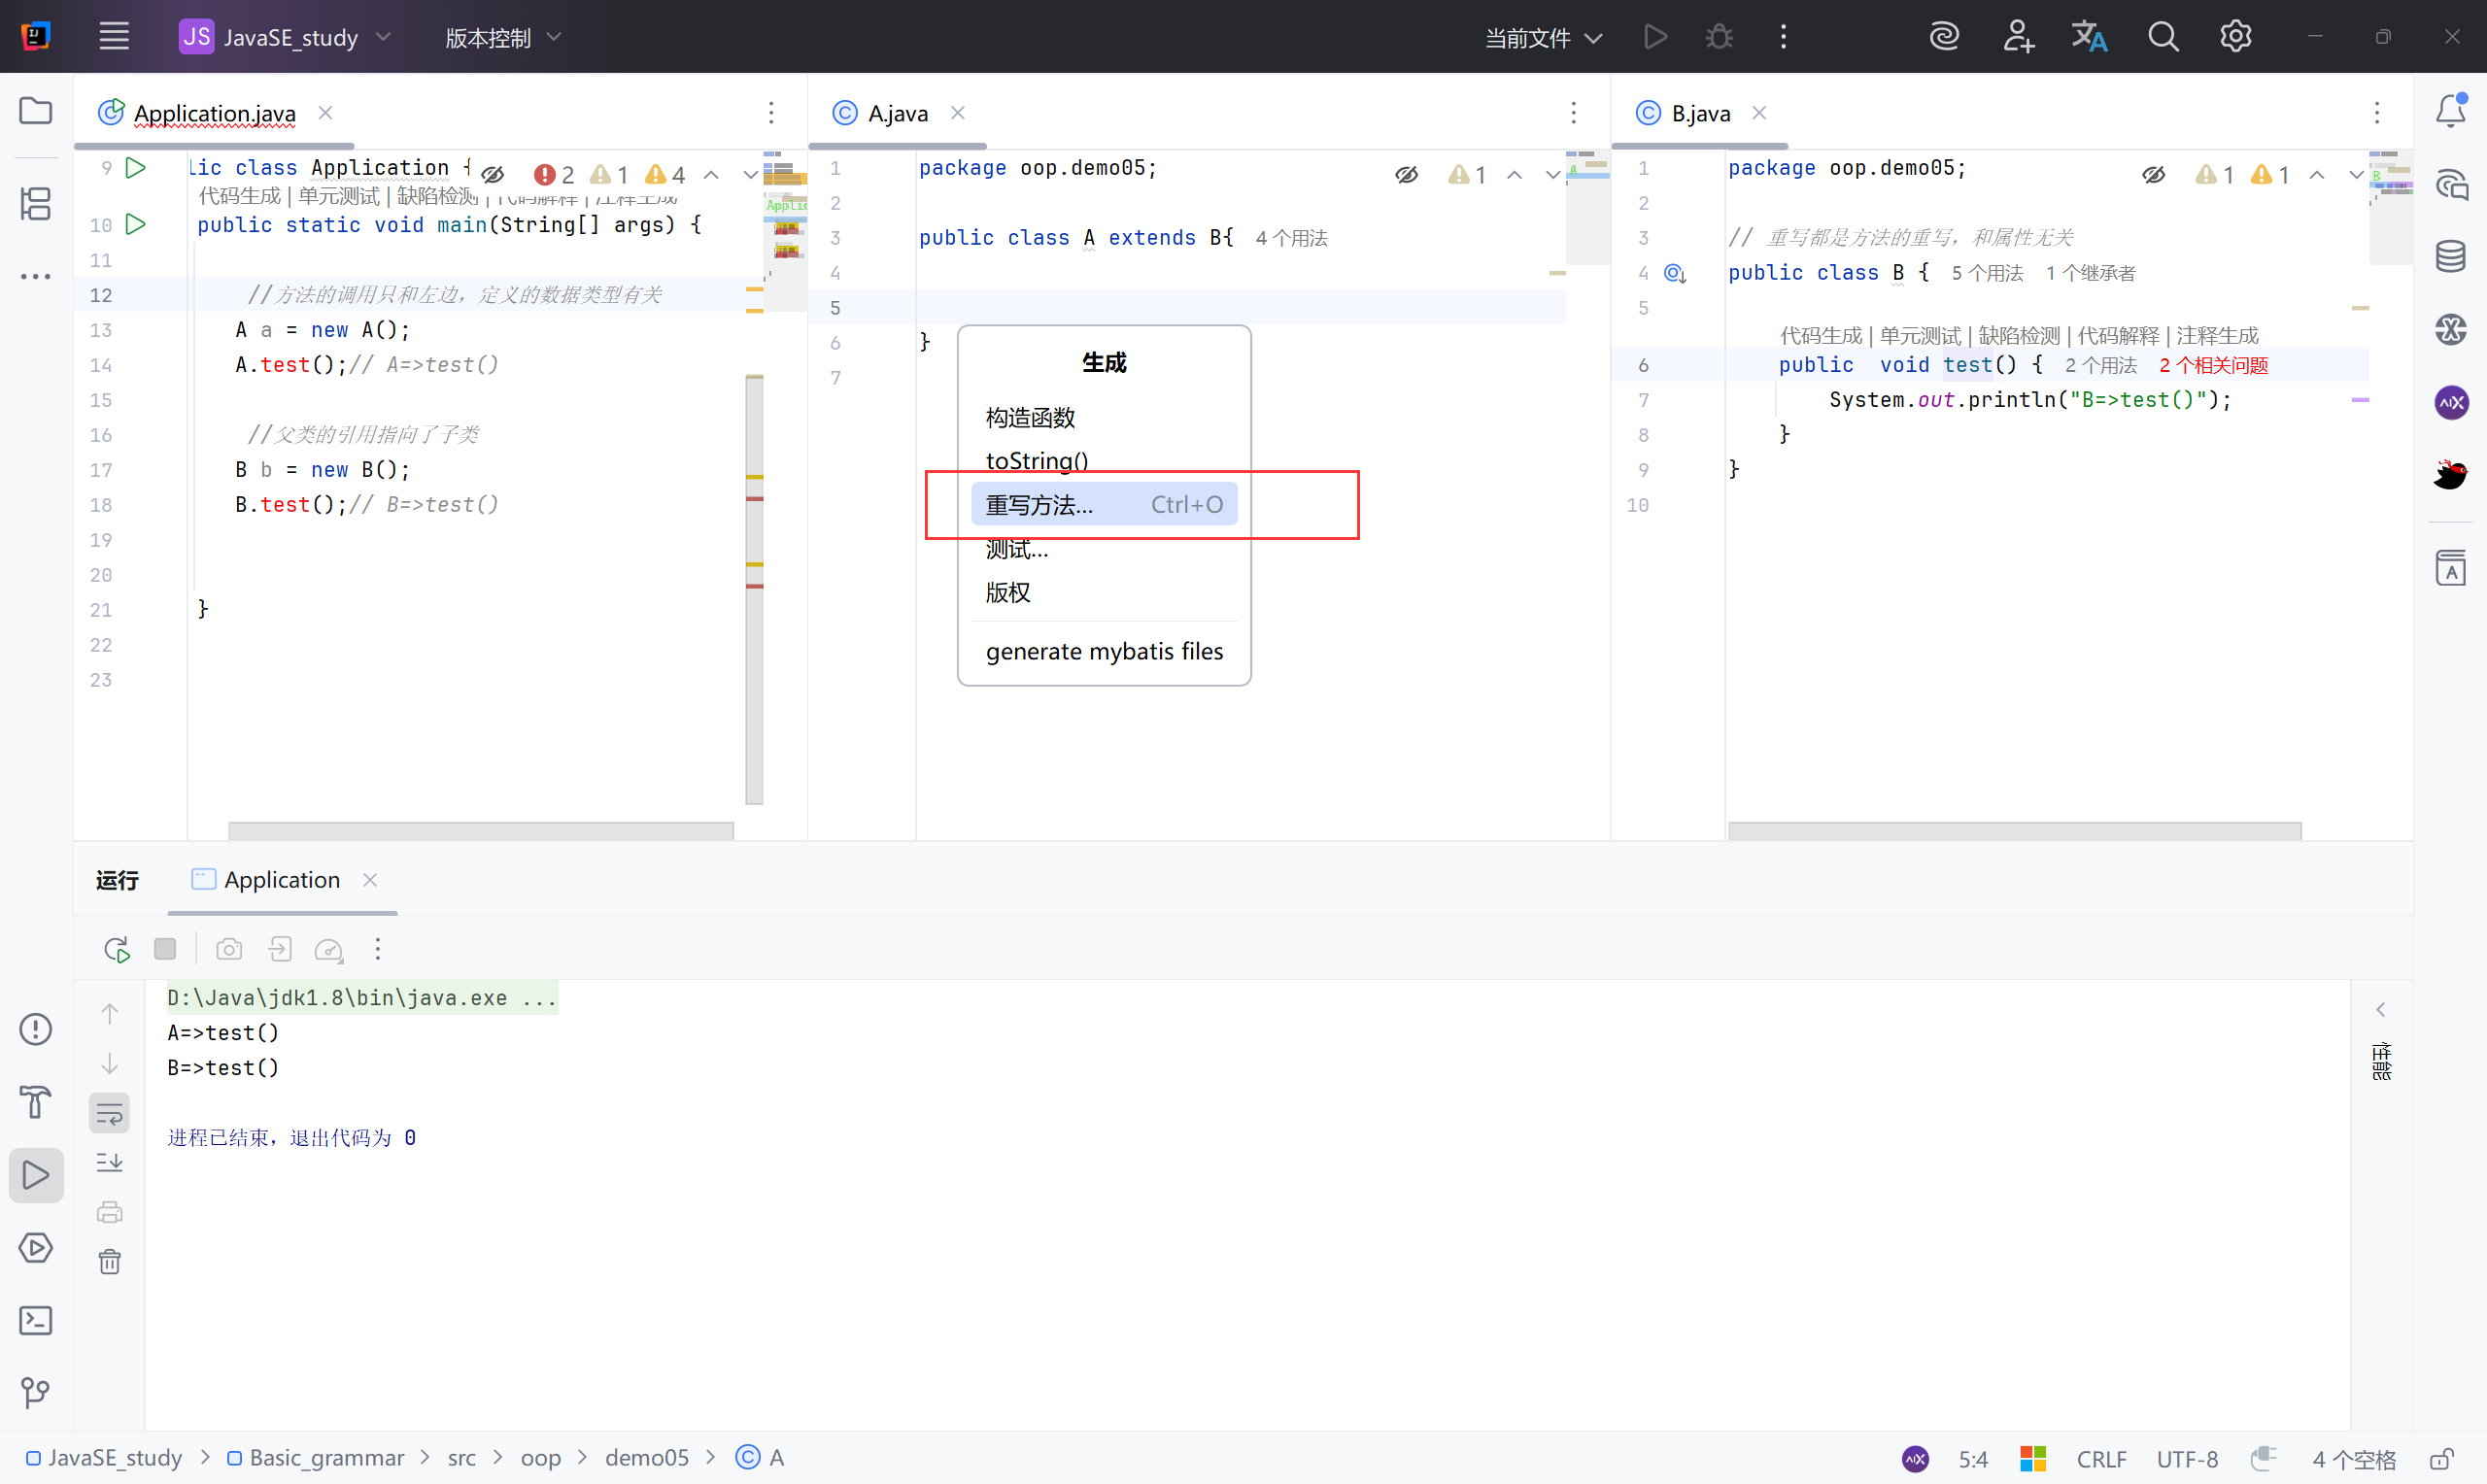Toggle inspection eye icon in A.java
2487x1484 pixels.
[1407, 175]
